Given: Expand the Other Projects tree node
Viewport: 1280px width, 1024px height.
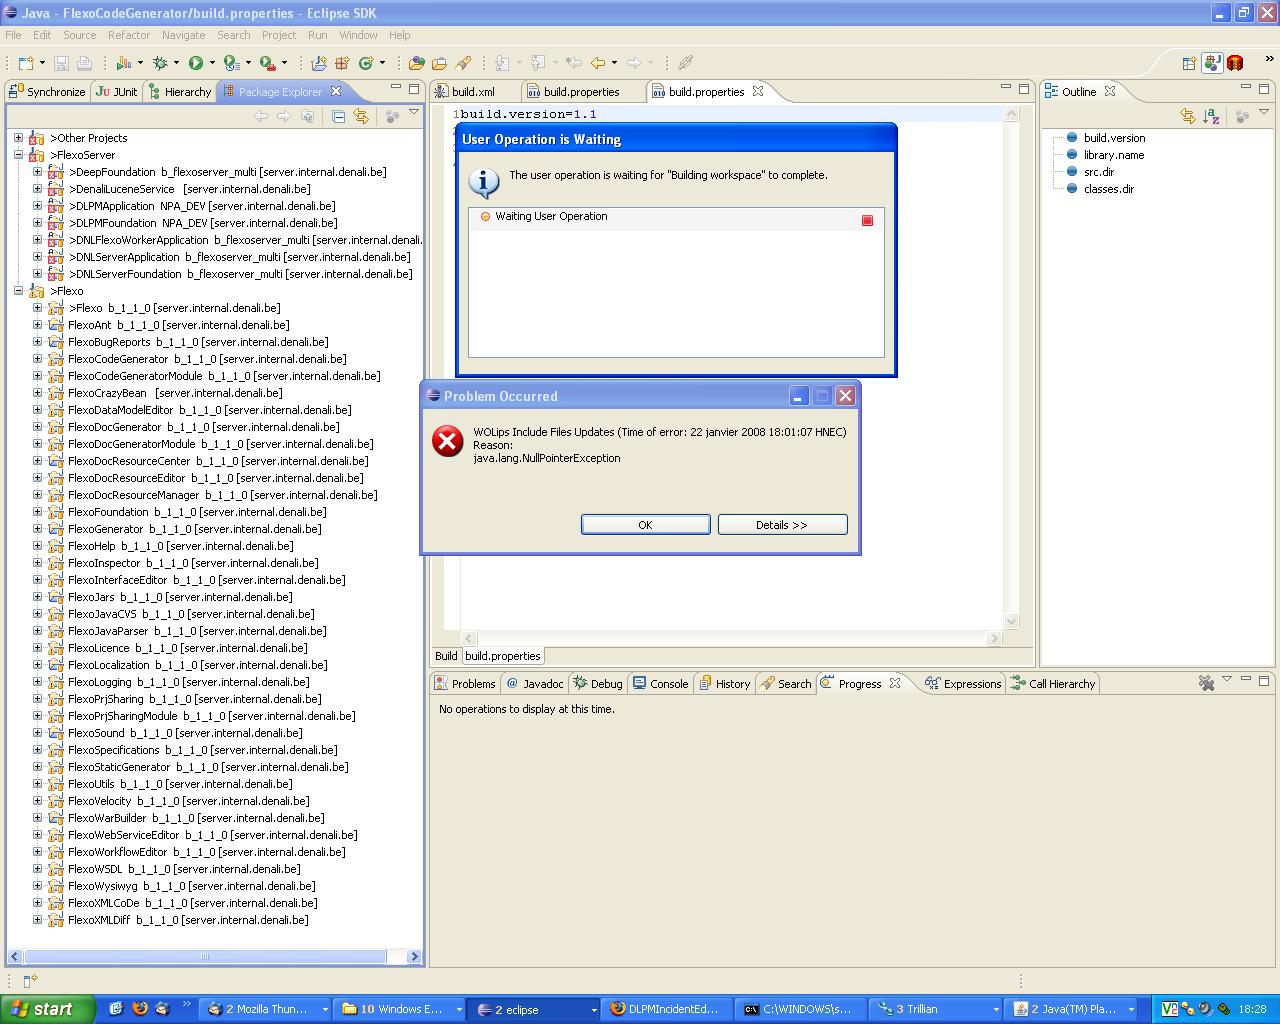Looking at the screenshot, I should point(18,138).
